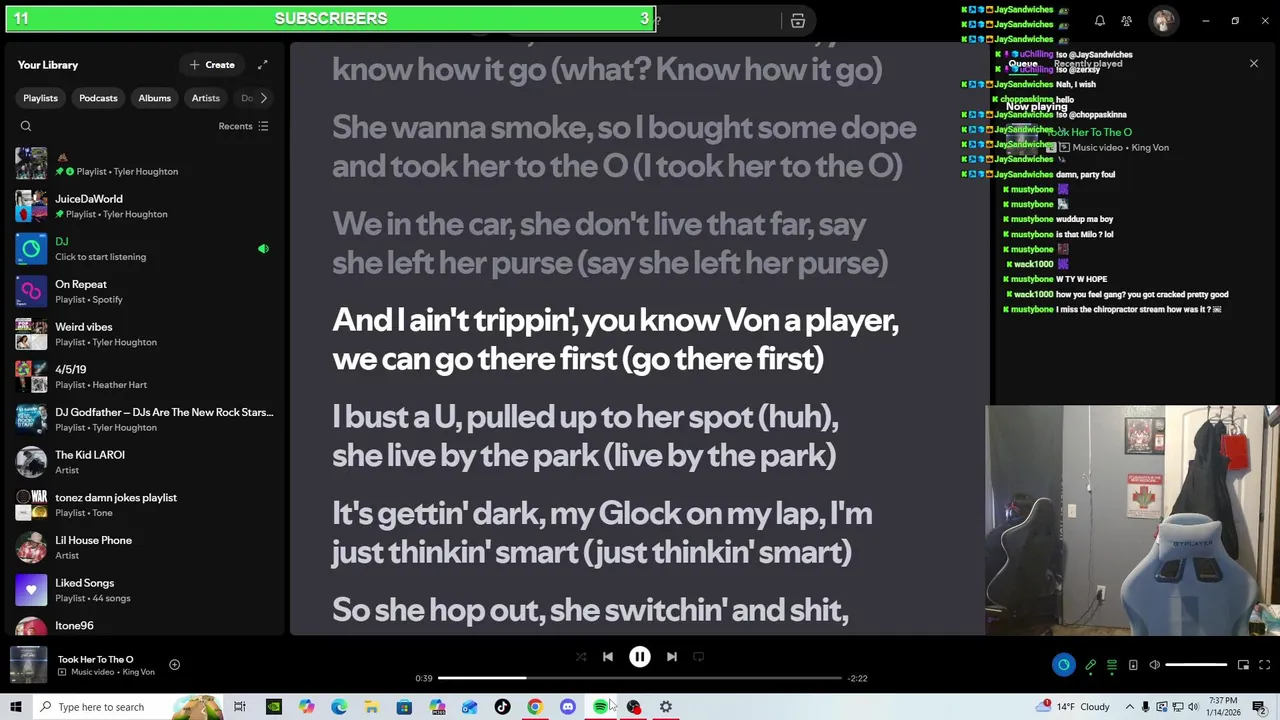Open Windows notification center icon
Viewport: 1280px width, 720px height.
click(x=1259, y=707)
